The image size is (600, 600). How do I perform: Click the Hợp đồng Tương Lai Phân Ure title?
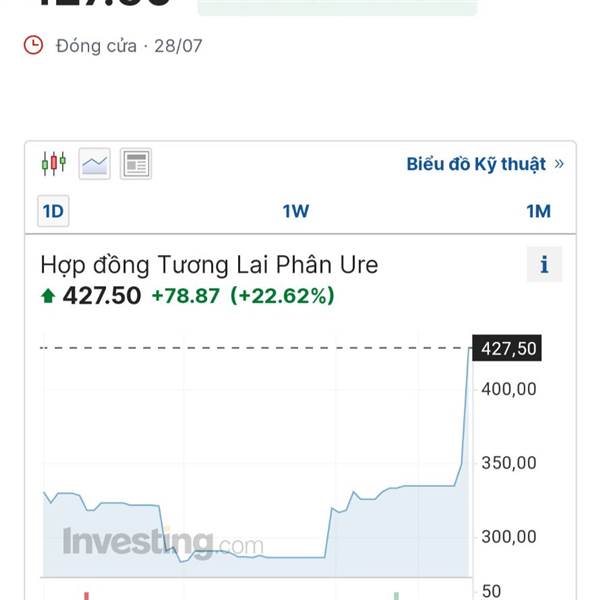tap(209, 265)
